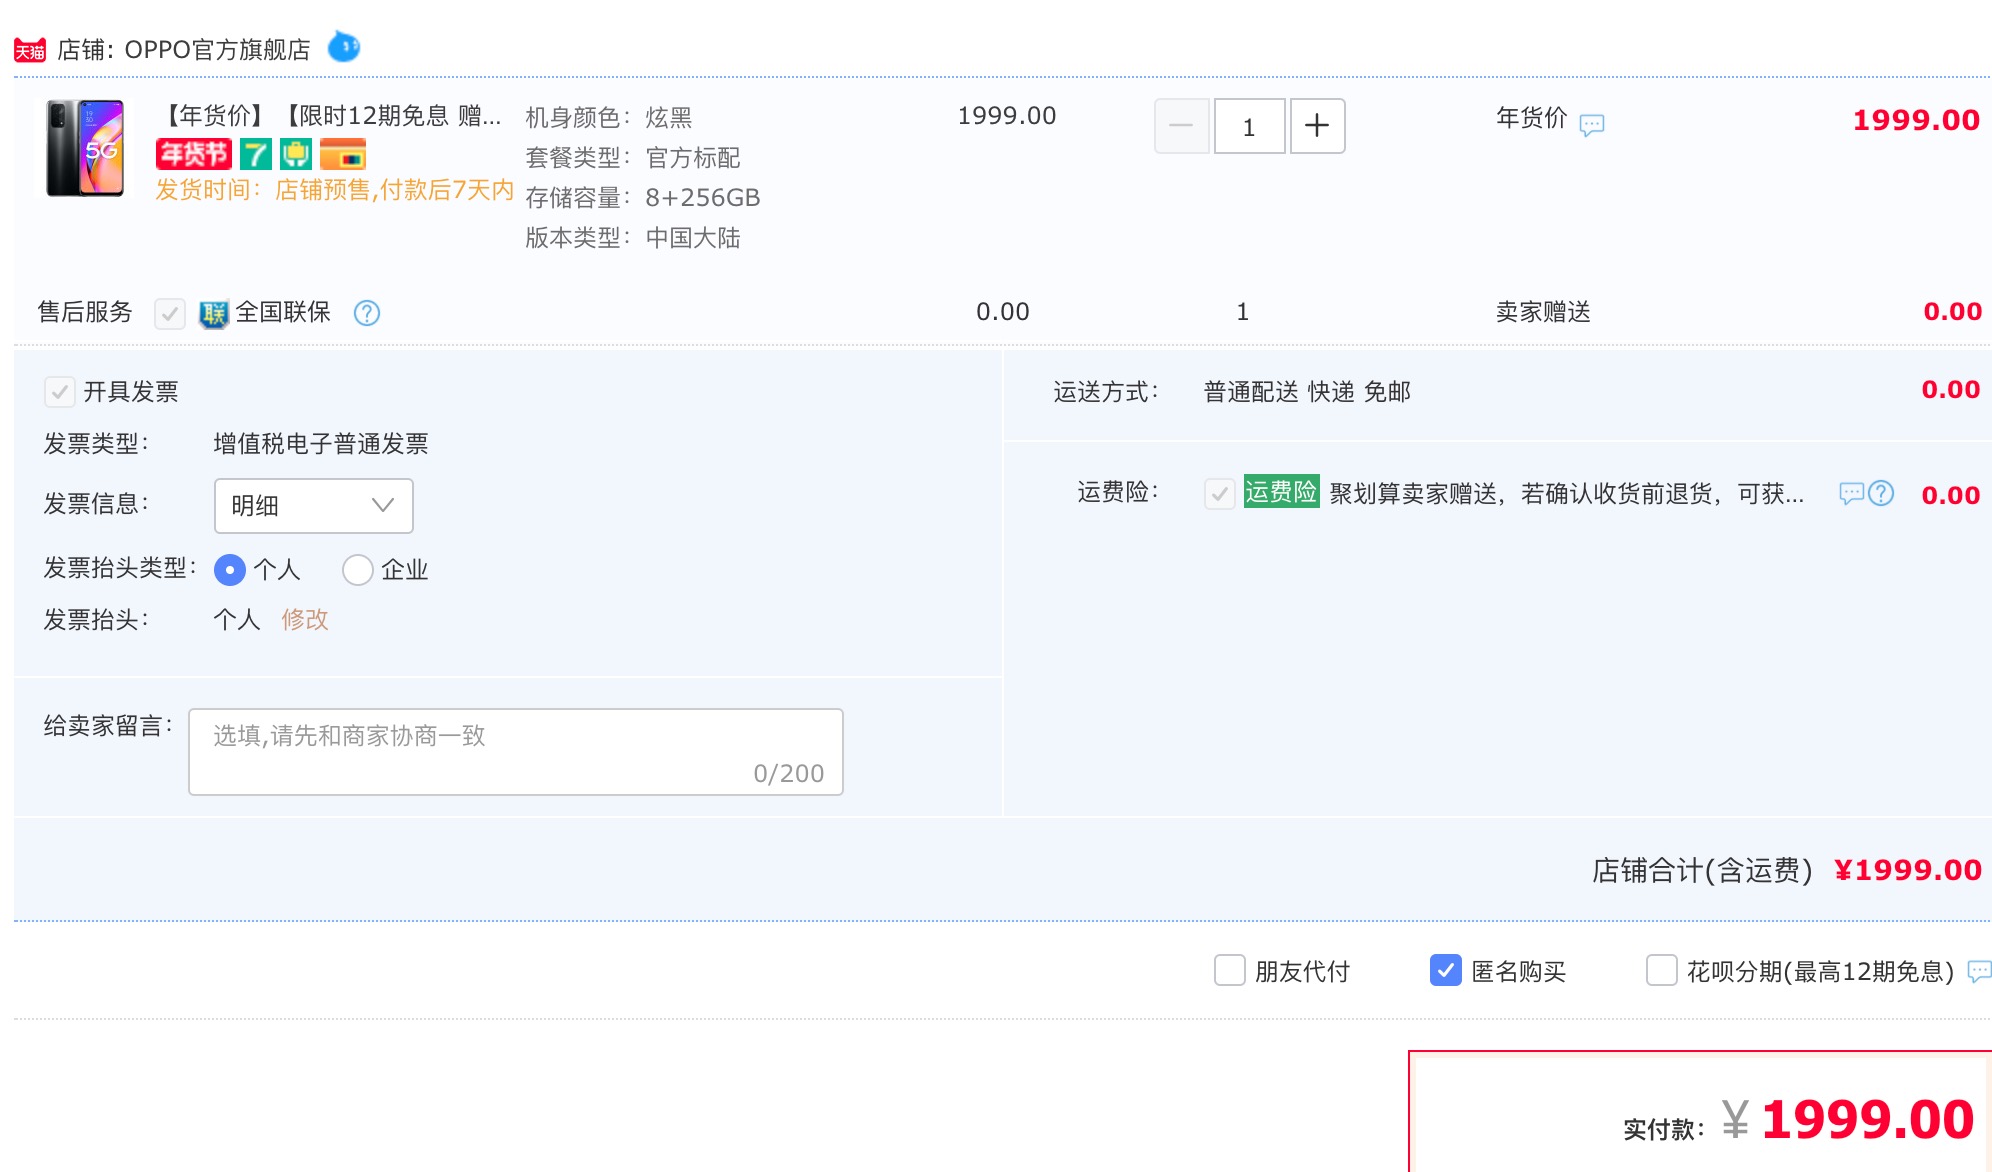Click the green shield guarantee badge
The height and width of the screenshot is (1172, 1992).
pos(296,154)
